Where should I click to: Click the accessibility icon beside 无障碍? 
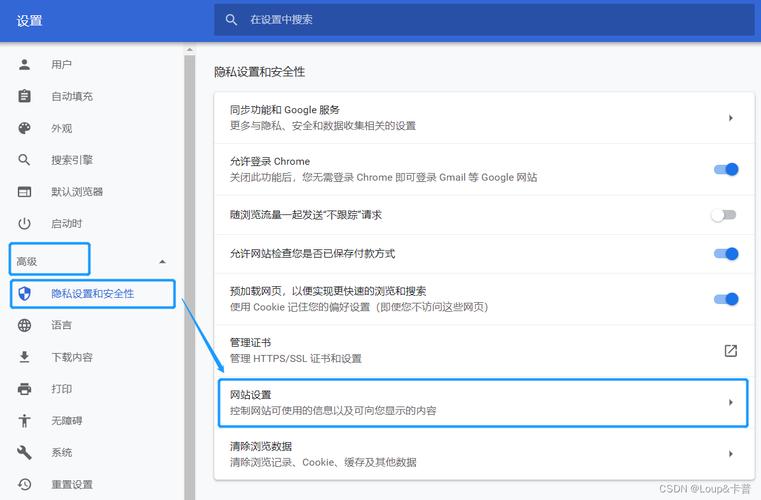pos(24,420)
